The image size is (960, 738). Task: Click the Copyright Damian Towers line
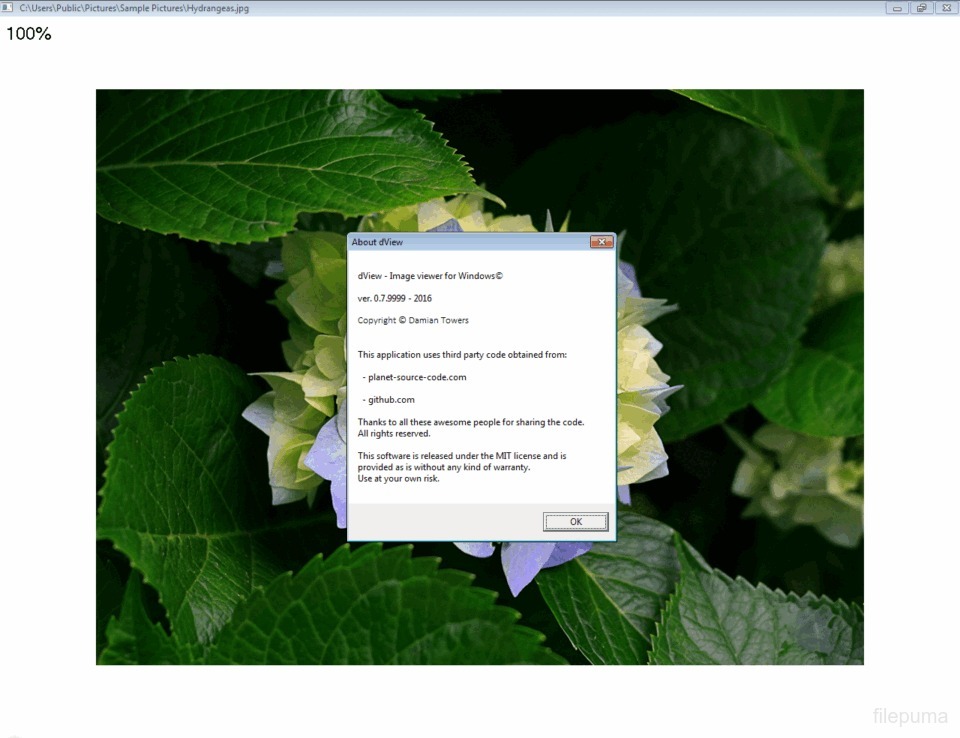coord(413,320)
